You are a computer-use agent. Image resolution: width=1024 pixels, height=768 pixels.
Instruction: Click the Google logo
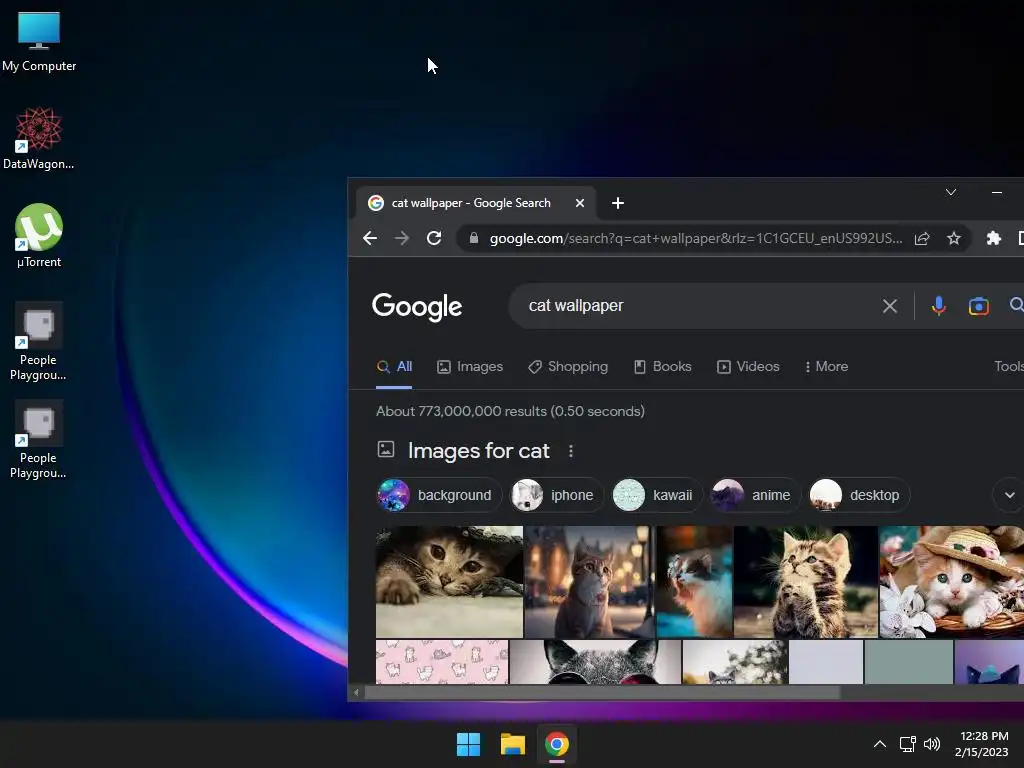[x=417, y=306]
